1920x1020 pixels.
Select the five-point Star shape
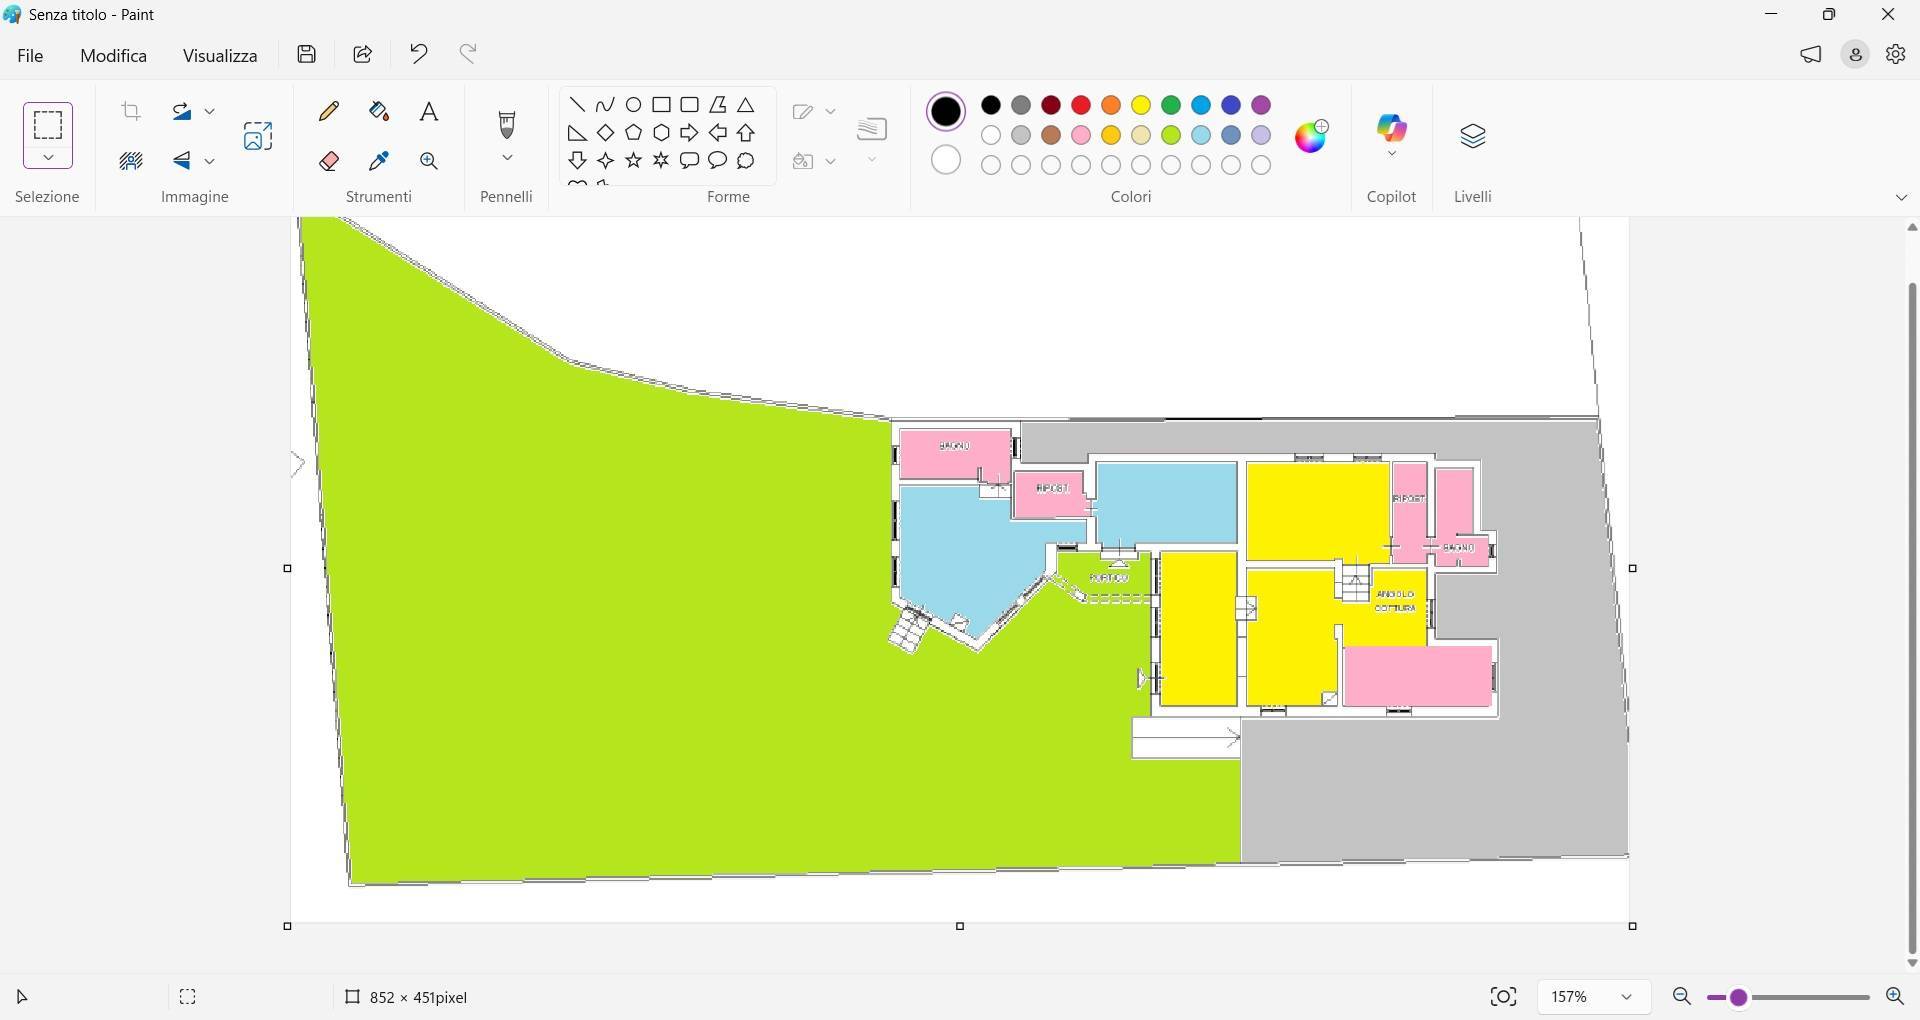pyautogui.click(x=634, y=161)
